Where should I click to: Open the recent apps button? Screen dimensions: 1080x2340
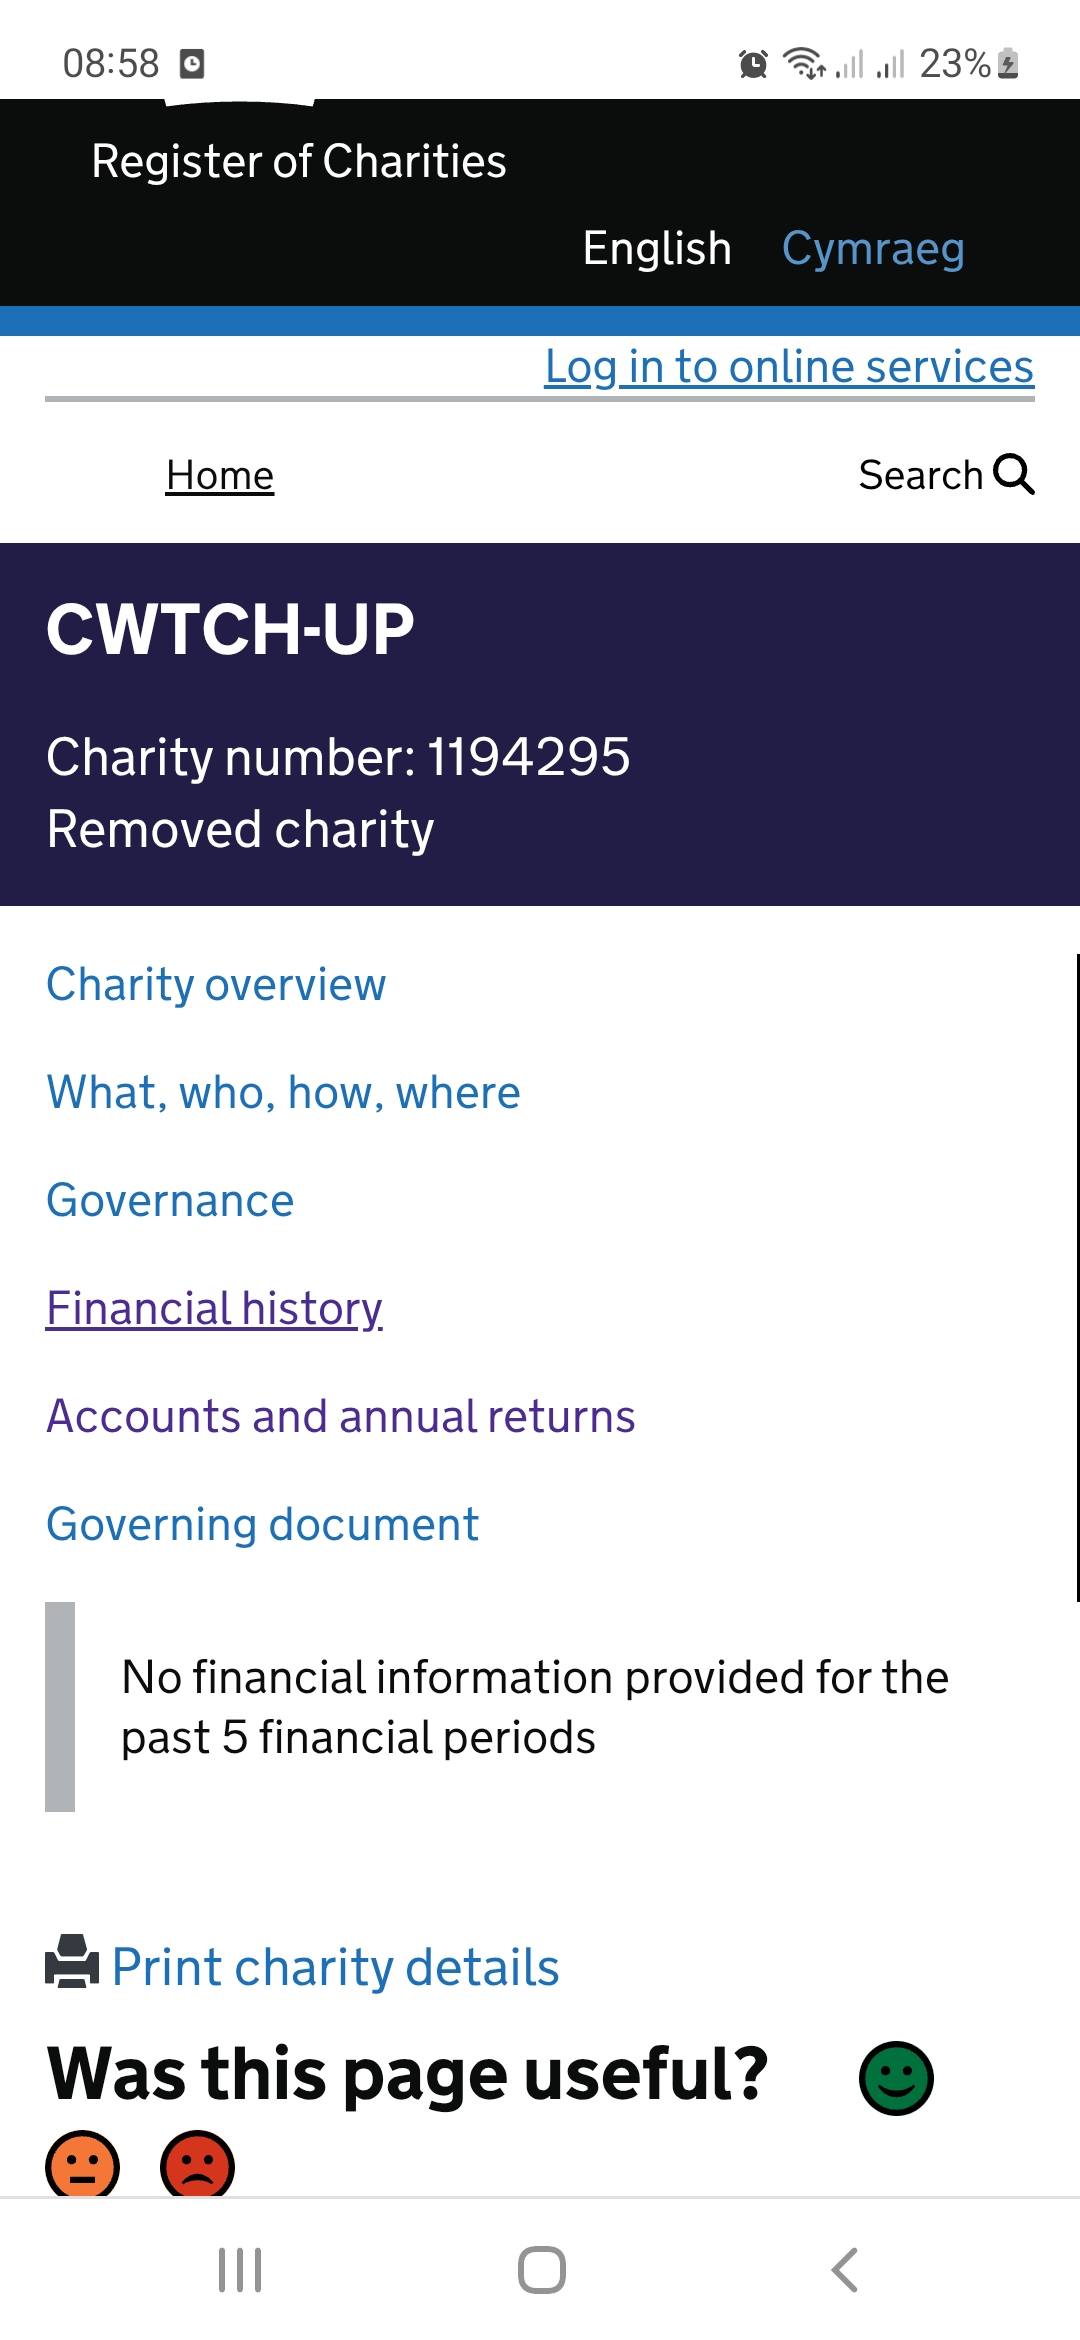point(240,2270)
